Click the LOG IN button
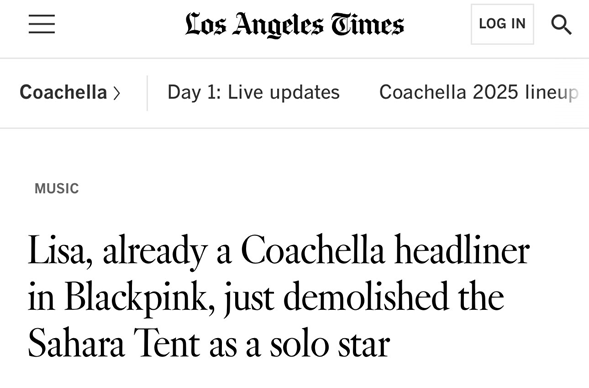The height and width of the screenshot is (388, 589). (502, 24)
